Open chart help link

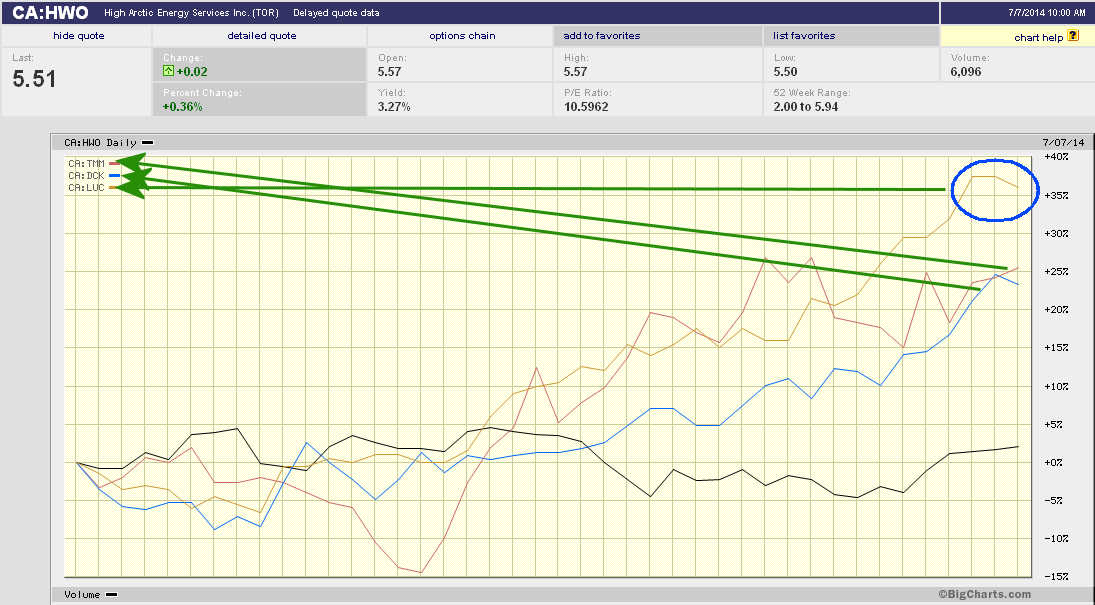(x=1038, y=38)
